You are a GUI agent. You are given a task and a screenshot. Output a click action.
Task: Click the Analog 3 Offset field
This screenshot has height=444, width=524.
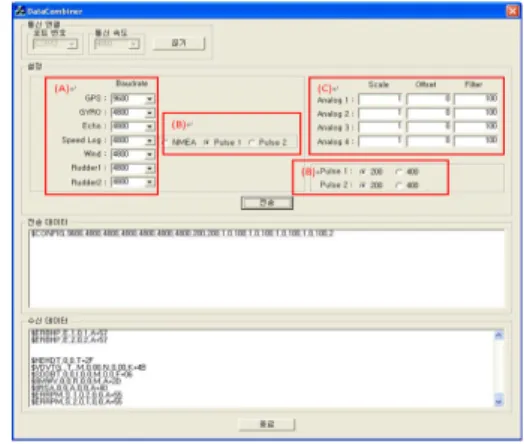click(x=428, y=127)
